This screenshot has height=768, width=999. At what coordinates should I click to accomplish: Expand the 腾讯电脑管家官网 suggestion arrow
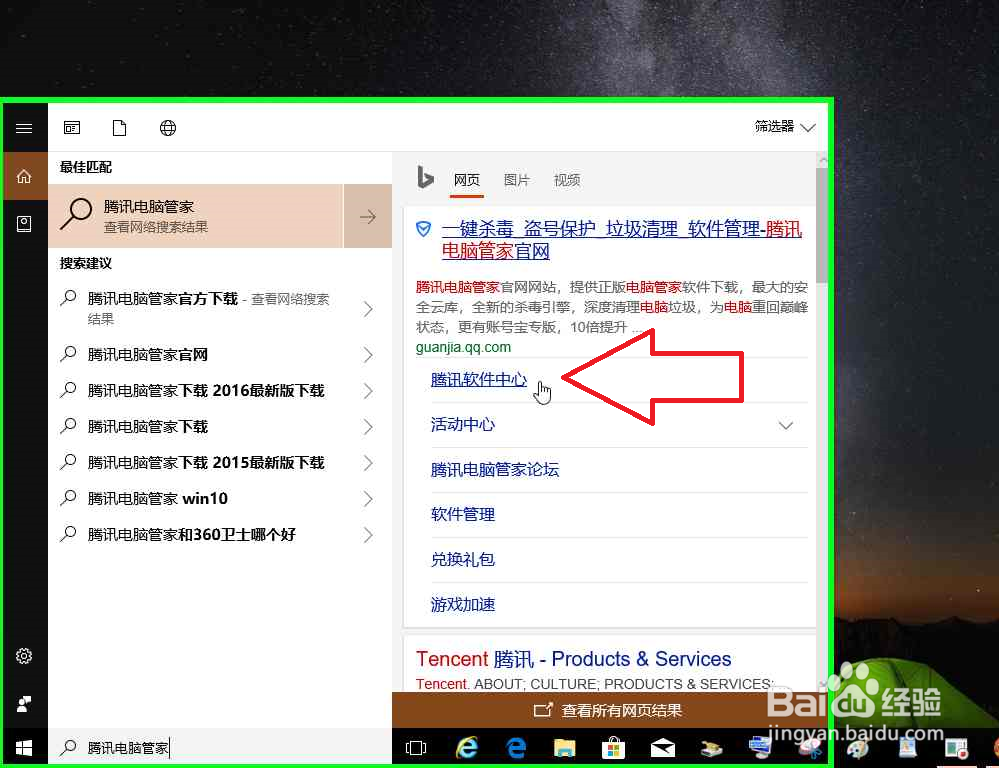[x=369, y=354]
